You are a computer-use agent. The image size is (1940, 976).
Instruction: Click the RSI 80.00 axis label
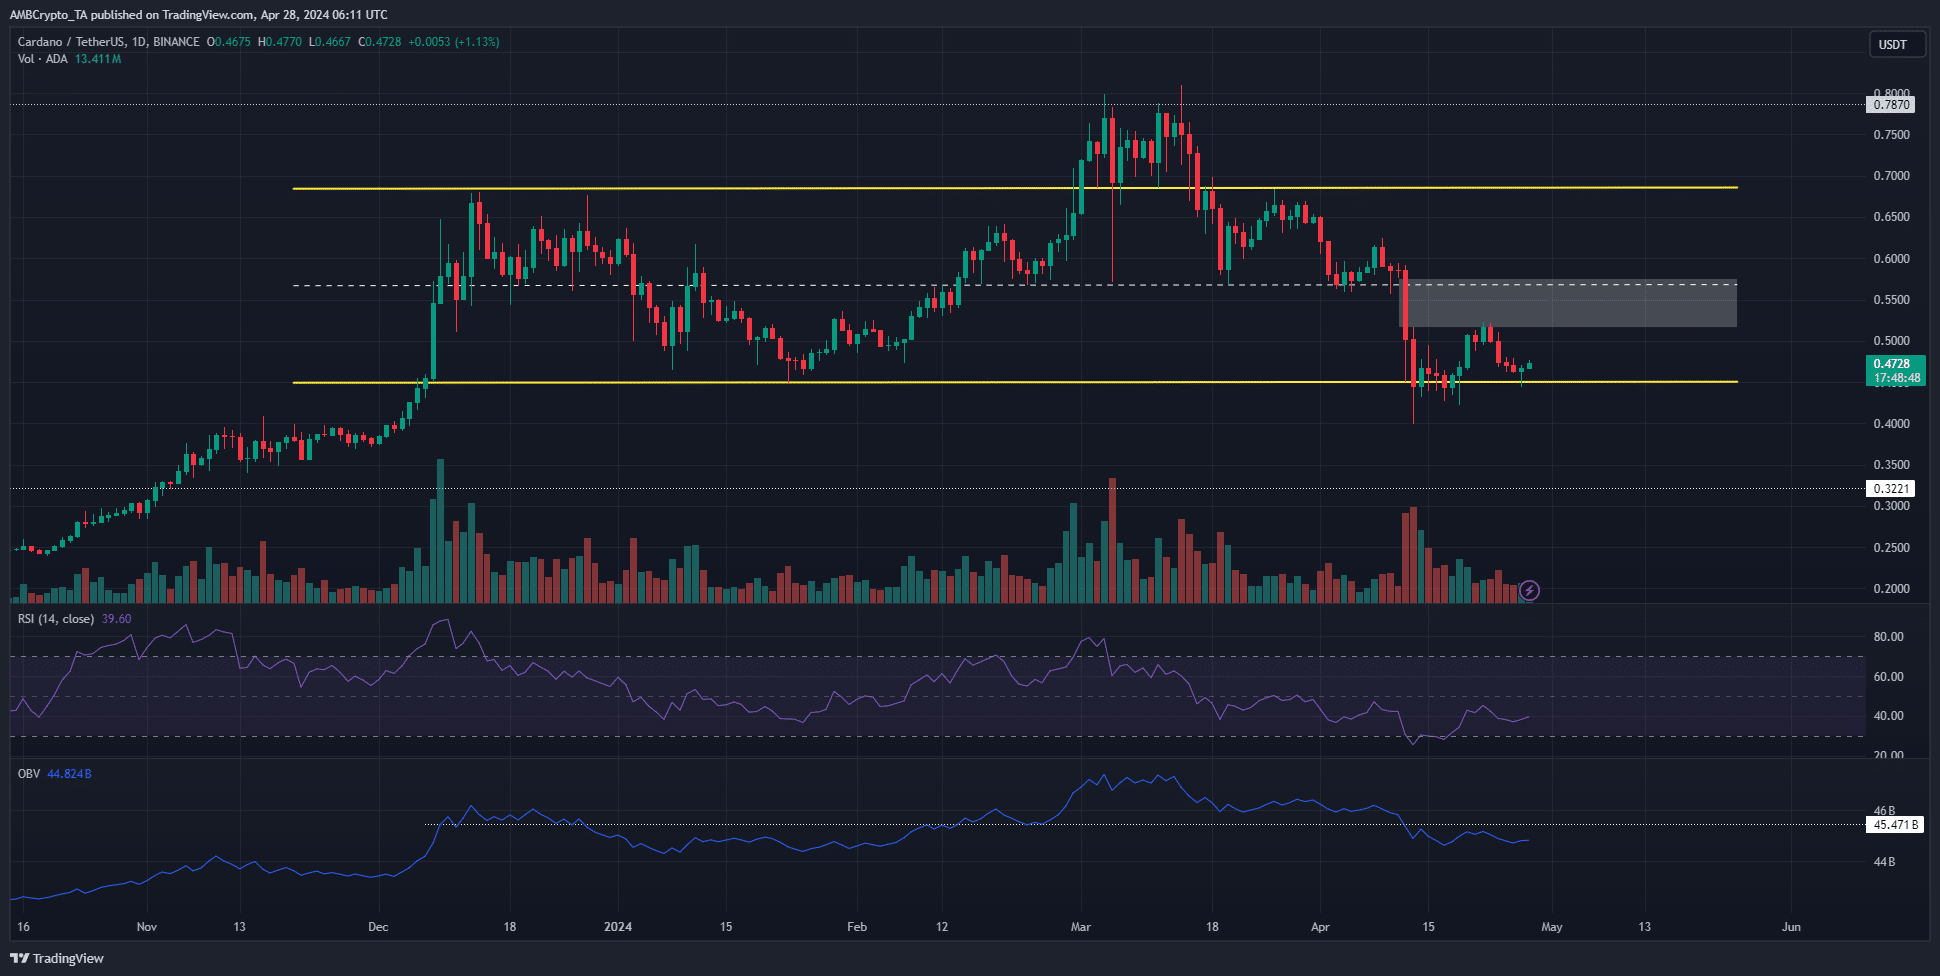1888,637
